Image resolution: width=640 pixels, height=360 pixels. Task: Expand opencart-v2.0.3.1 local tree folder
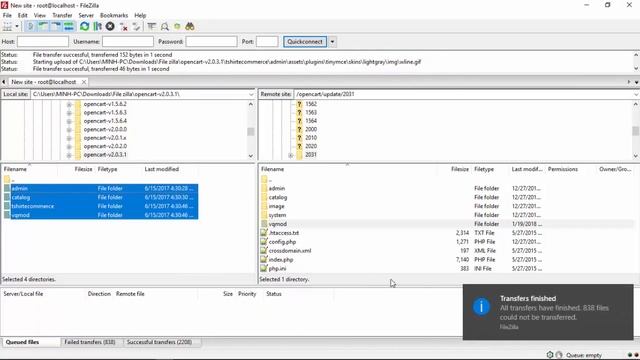tap(69, 155)
